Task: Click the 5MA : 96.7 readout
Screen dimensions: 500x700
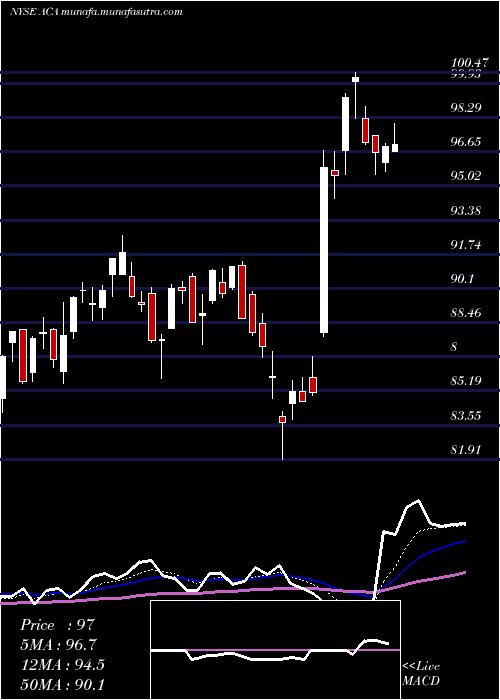Action: [x=58, y=645]
